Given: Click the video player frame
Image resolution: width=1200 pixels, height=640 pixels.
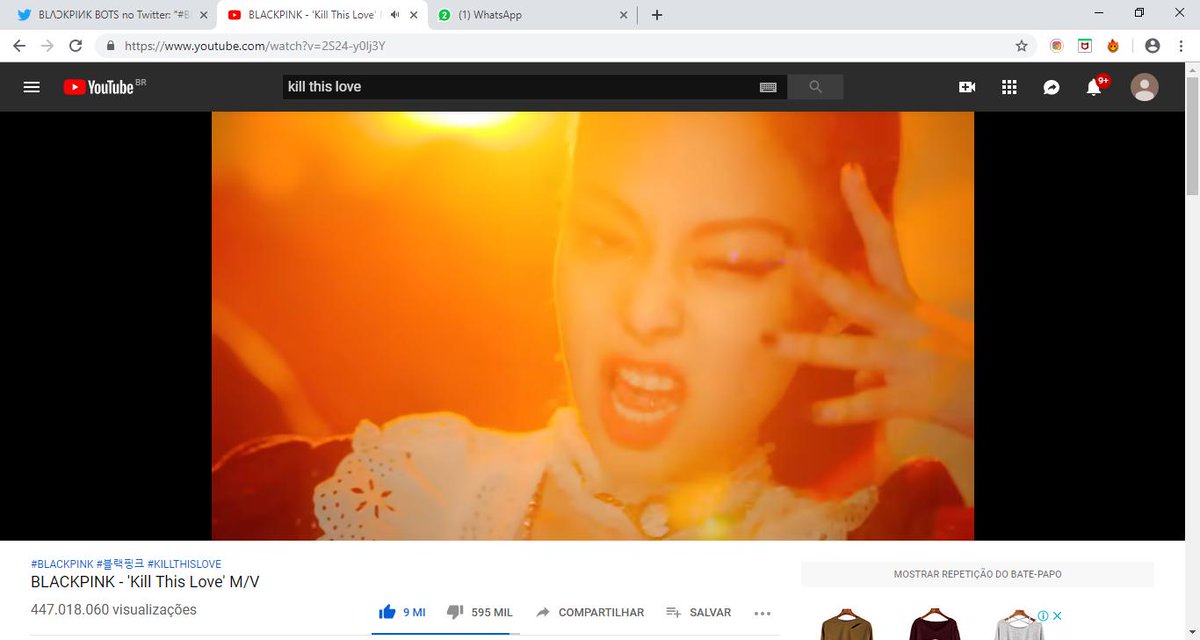Looking at the screenshot, I should click(x=592, y=326).
